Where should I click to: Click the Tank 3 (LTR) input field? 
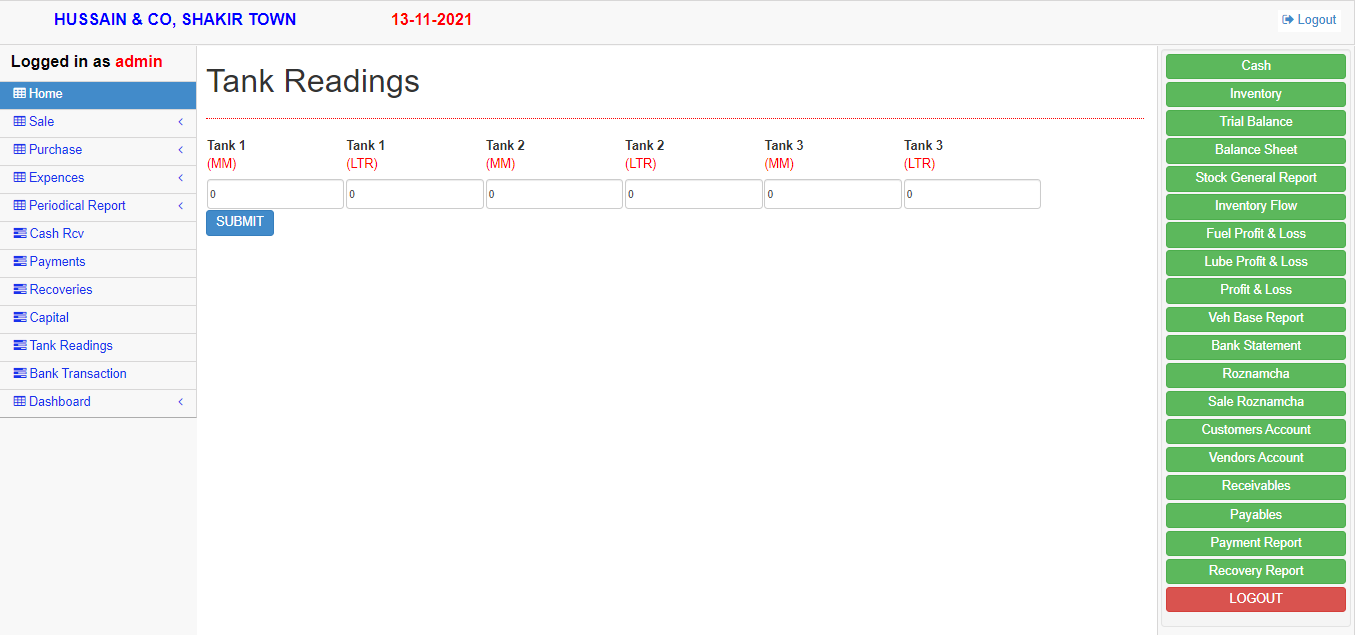pyautogui.click(x=972, y=194)
